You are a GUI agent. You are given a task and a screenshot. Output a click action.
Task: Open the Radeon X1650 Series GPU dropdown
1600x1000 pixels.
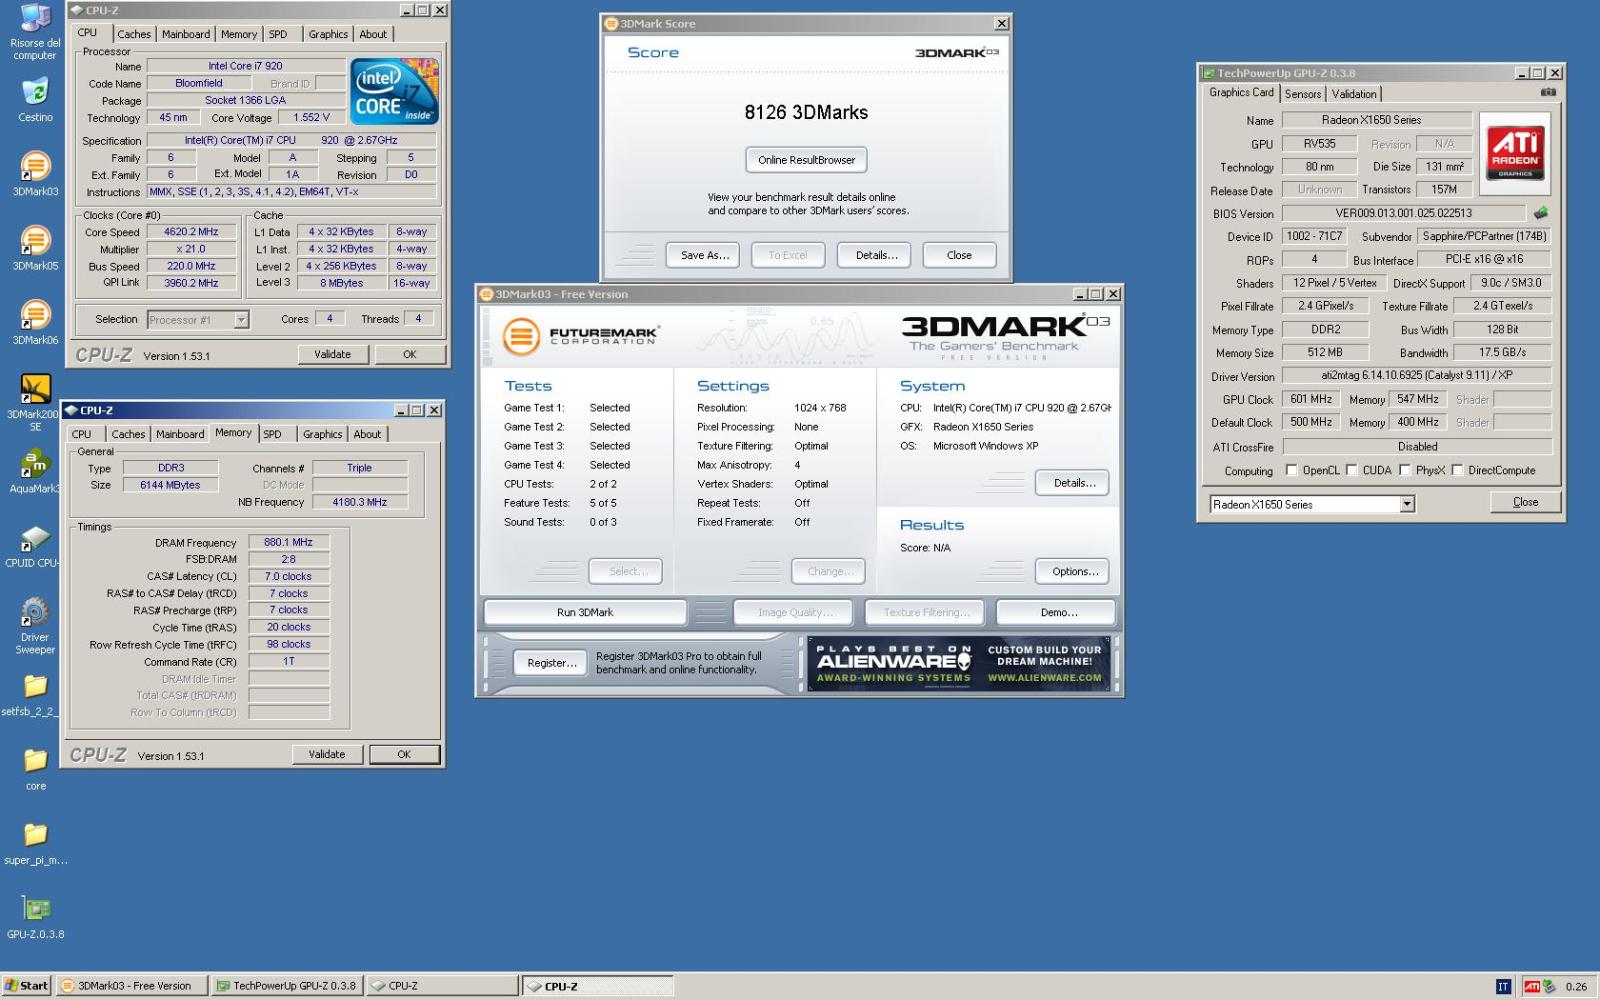click(x=1312, y=504)
